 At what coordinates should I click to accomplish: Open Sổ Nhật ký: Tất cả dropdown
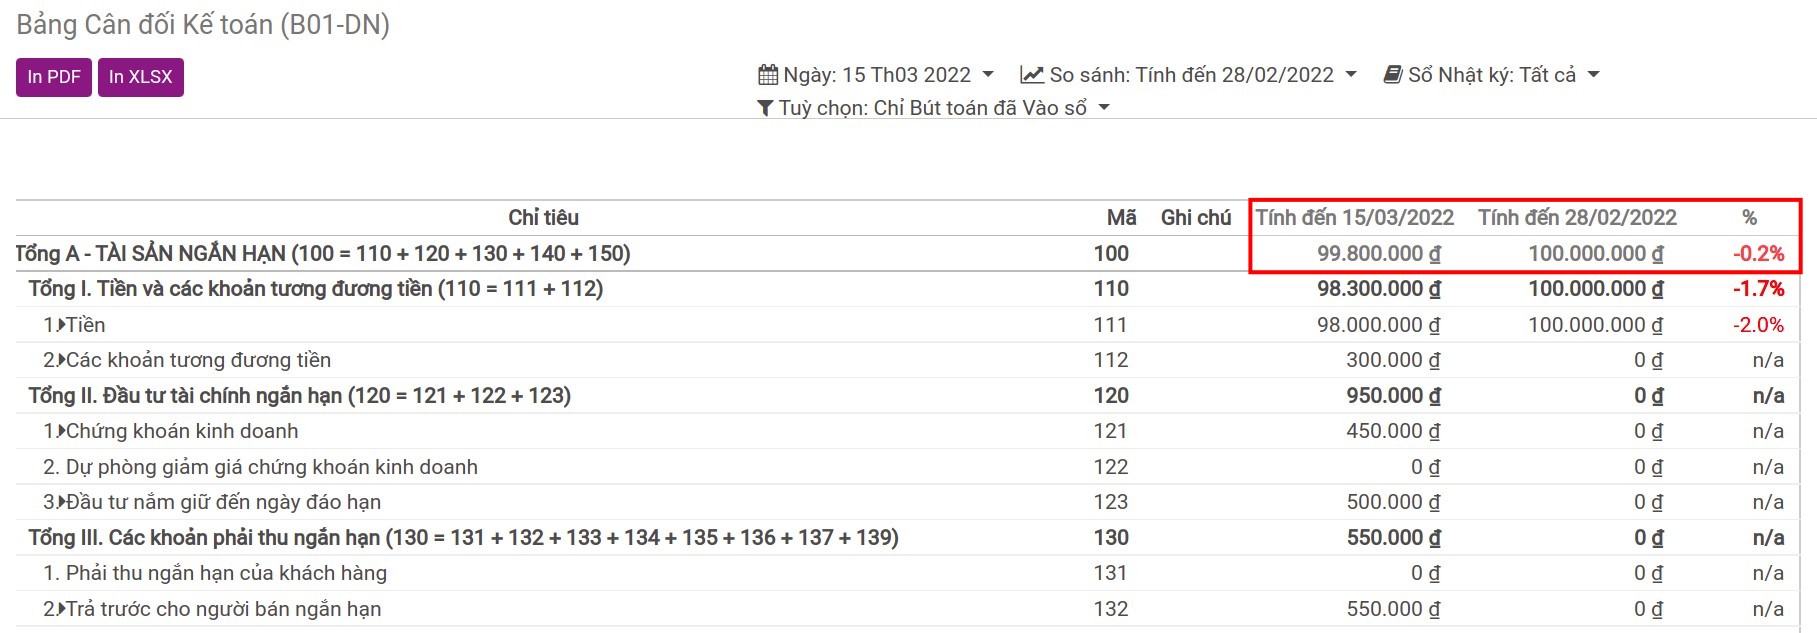point(1491,75)
